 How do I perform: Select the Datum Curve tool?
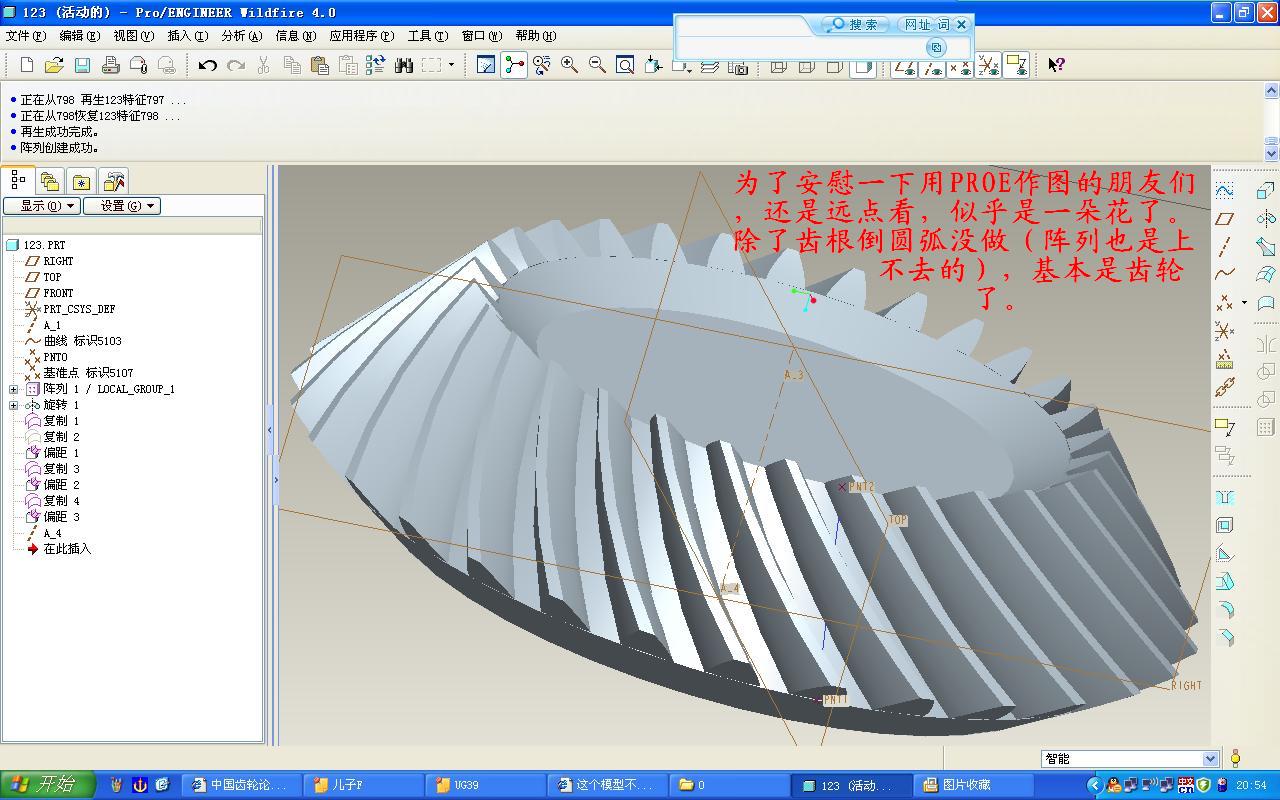[x=1224, y=274]
